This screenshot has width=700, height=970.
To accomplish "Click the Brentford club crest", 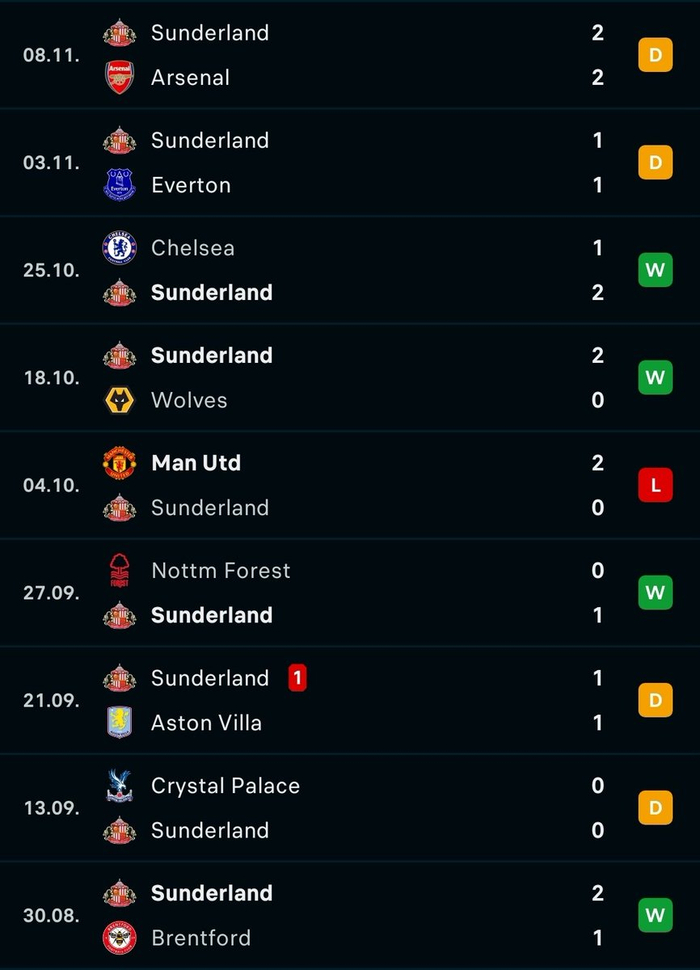I will pyautogui.click(x=120, y=938).
